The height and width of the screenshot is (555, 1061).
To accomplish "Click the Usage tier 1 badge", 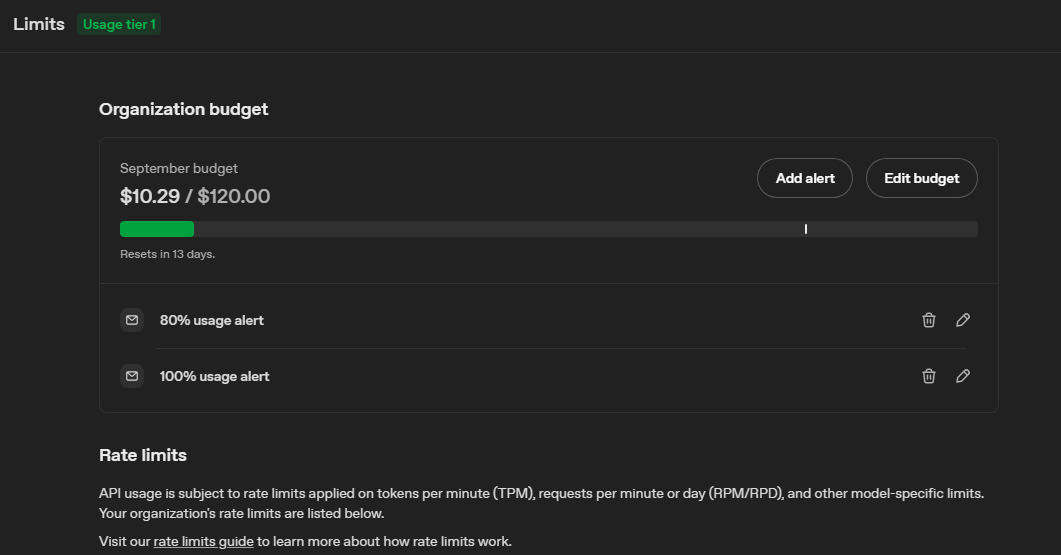I will point(119,24).
